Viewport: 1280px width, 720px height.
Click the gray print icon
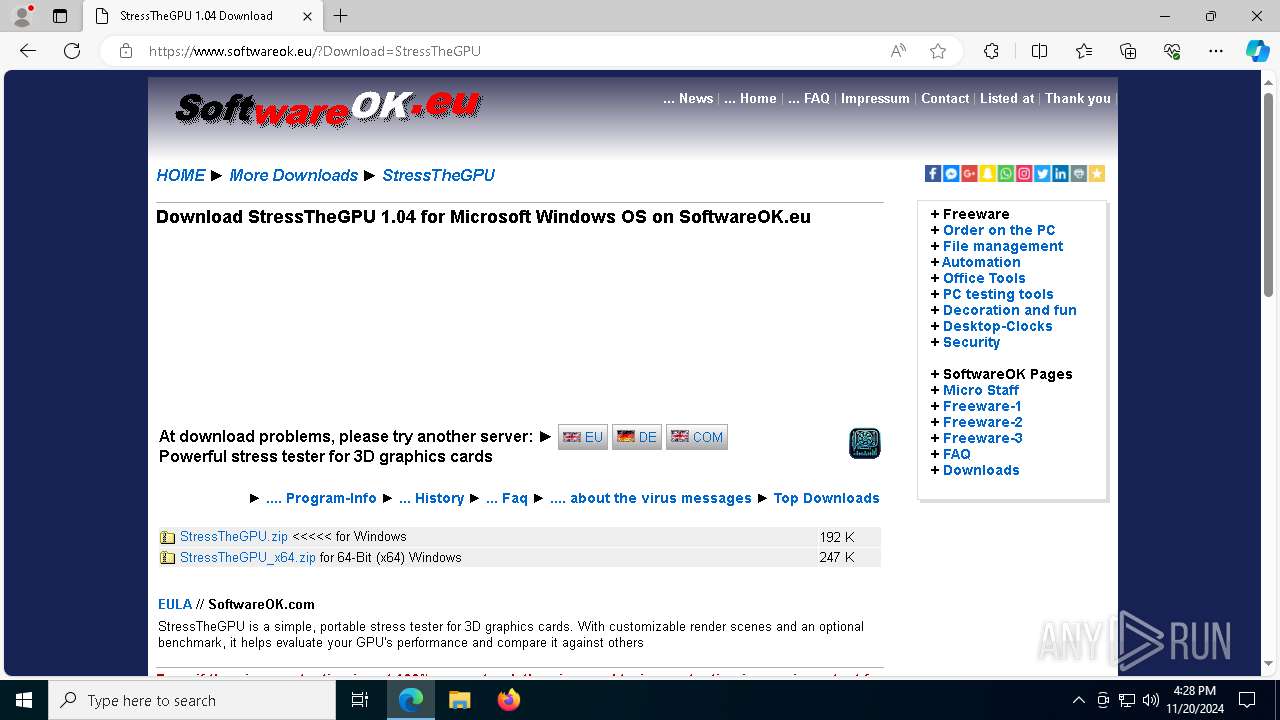(1078, 174)
